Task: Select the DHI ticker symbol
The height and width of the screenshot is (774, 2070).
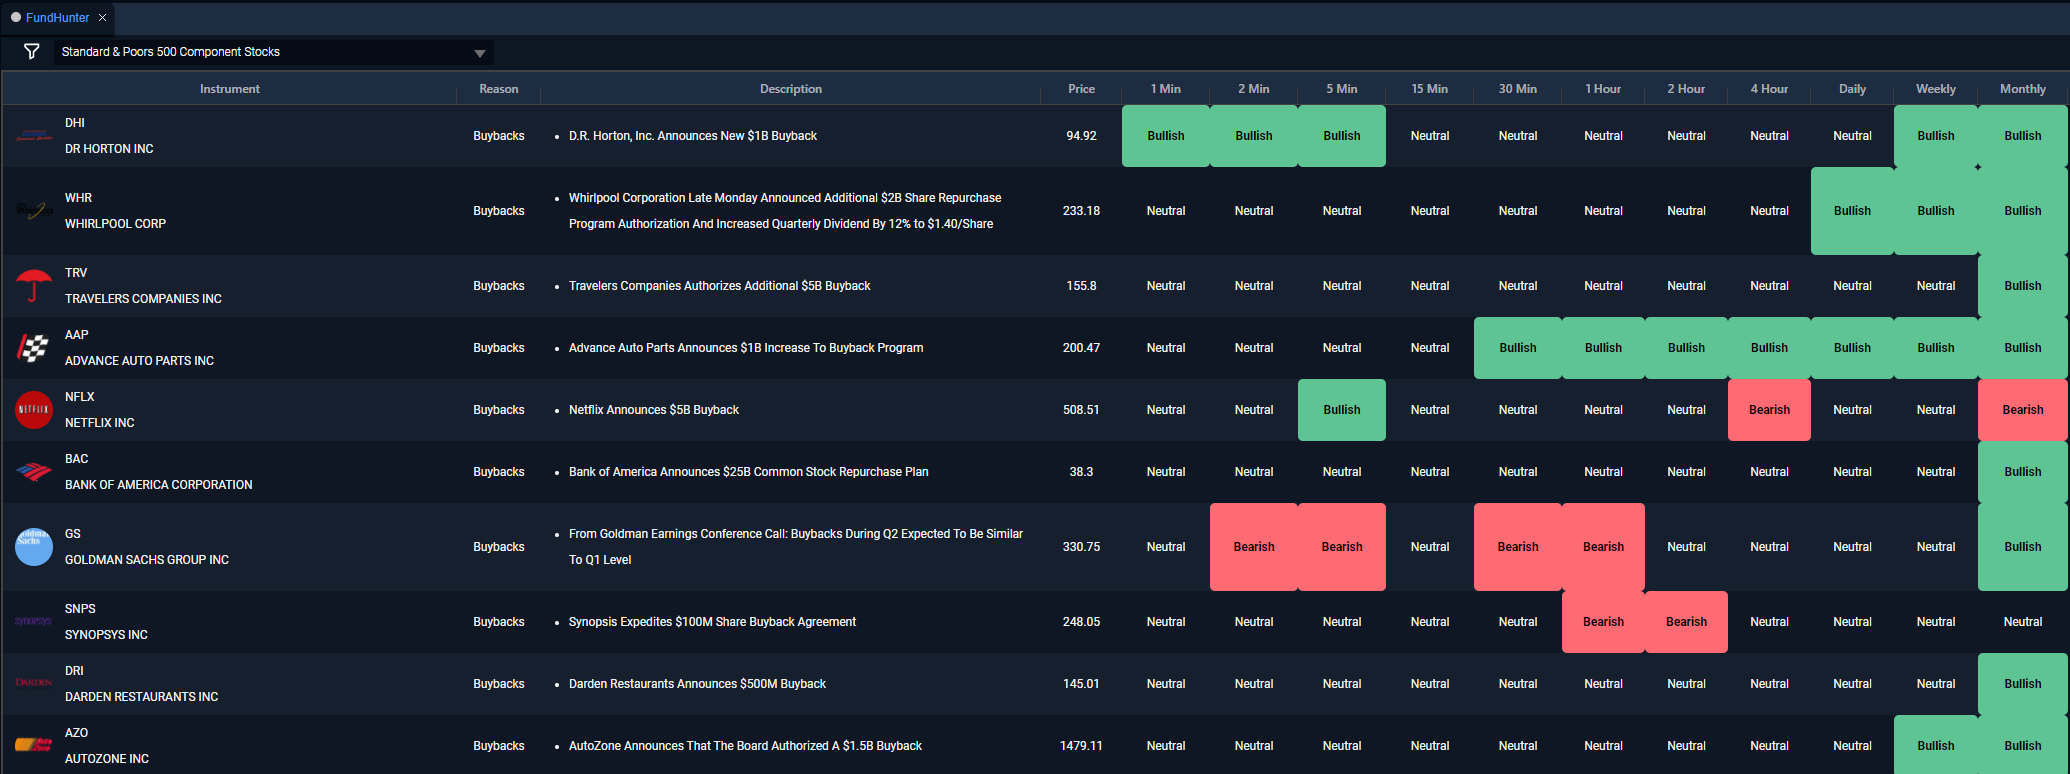Action: [75, 123]
